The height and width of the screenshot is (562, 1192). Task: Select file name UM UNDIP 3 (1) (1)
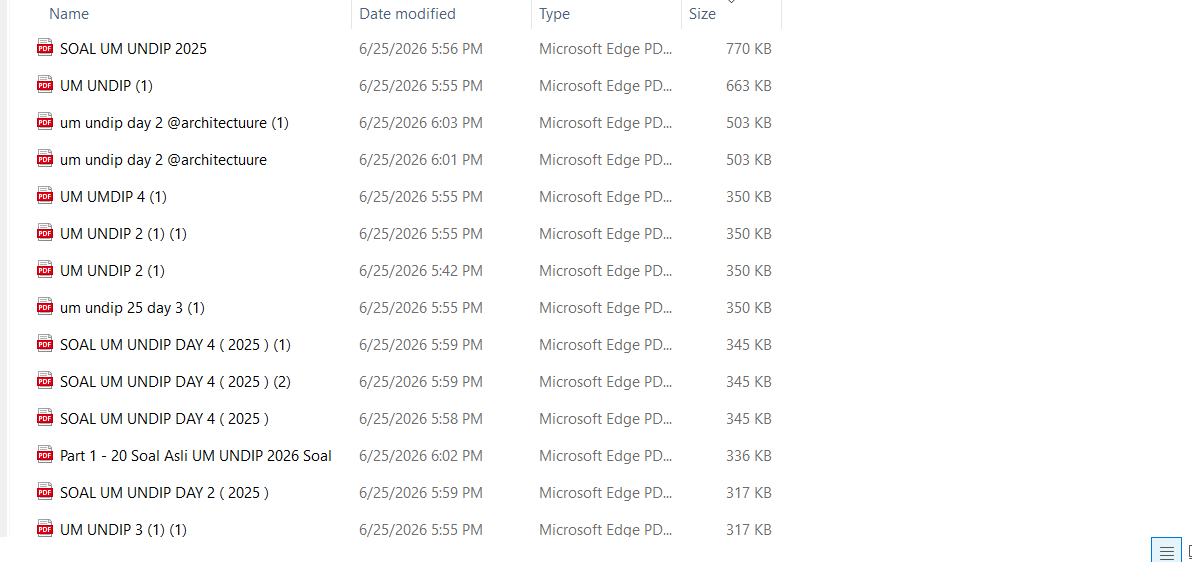(x=123, y=530)
